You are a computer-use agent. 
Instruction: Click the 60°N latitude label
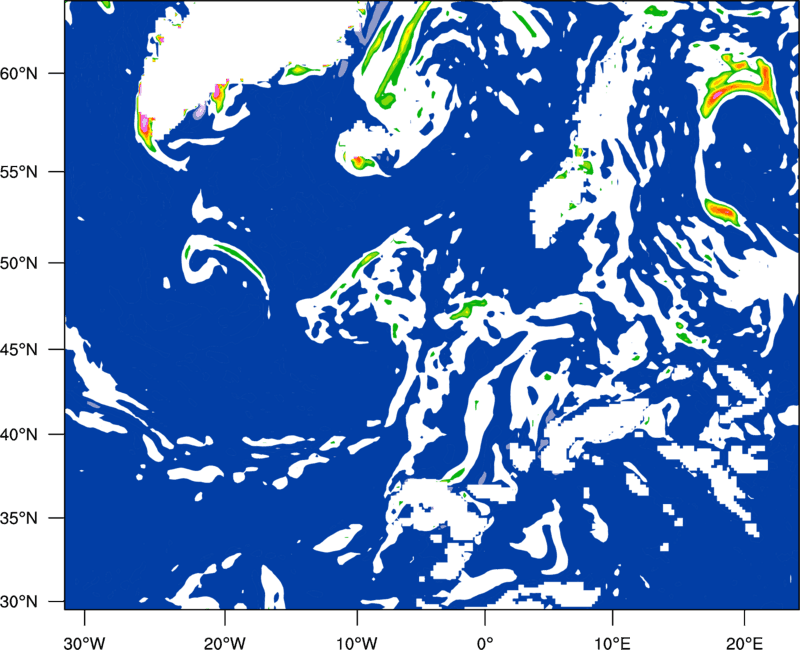point(19,73)
